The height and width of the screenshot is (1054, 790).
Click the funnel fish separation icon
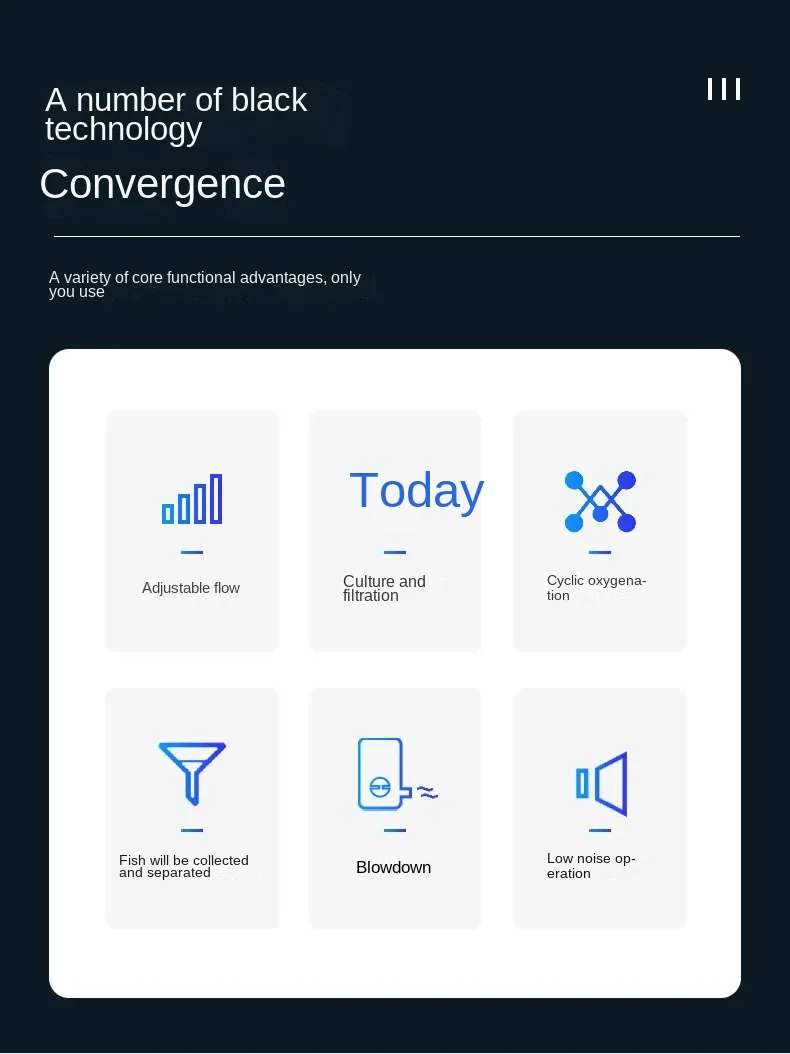pyautogui.click(x=192, y=772)
